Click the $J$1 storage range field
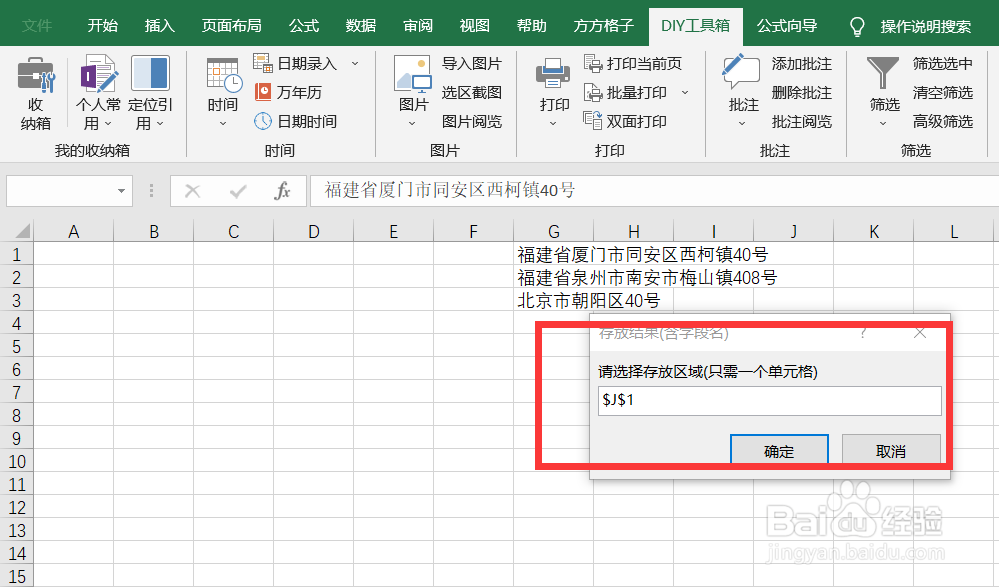Screen dimensions: 999x587 pyautogui.click(x=769, y=400)
